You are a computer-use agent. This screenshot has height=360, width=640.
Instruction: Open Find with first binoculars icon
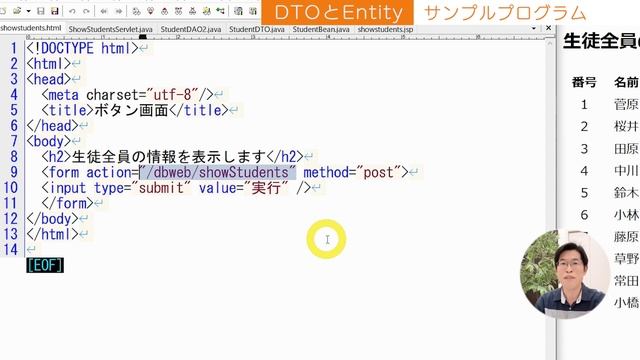136,11
